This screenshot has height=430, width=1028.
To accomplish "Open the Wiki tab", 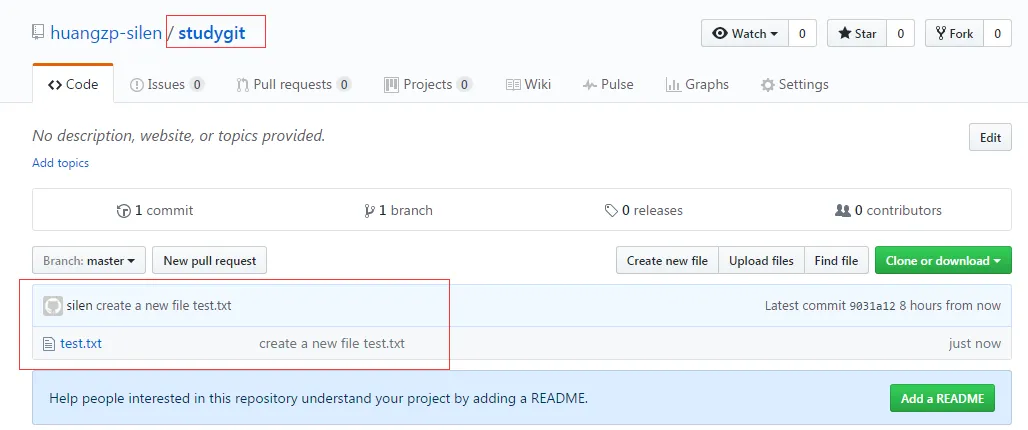I will coord(528,85).
